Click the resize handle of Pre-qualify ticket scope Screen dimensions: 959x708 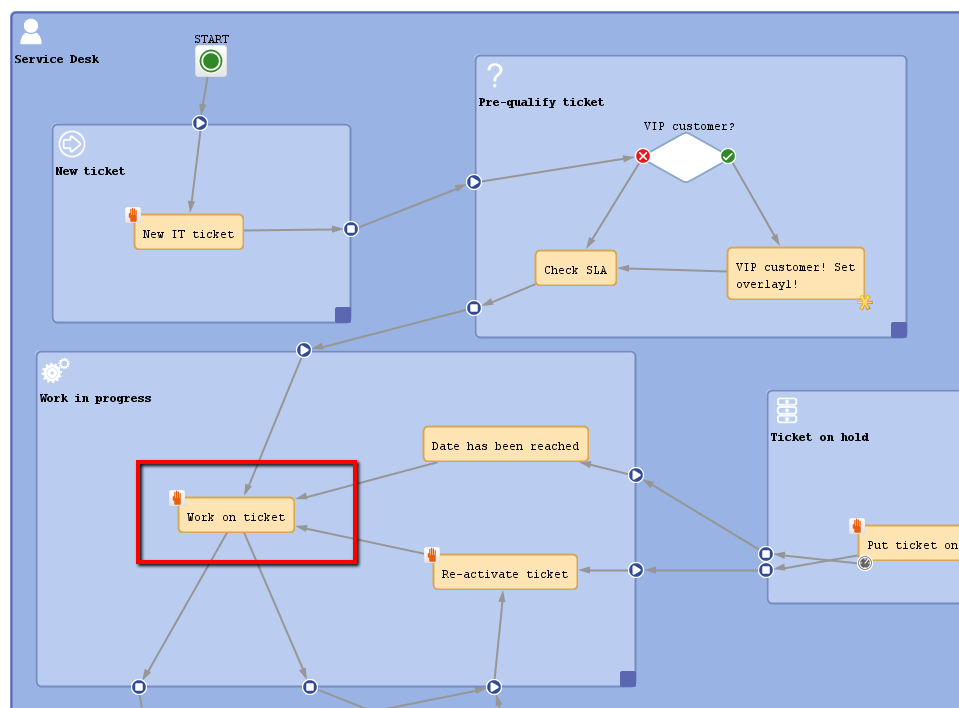pos(899,330)
